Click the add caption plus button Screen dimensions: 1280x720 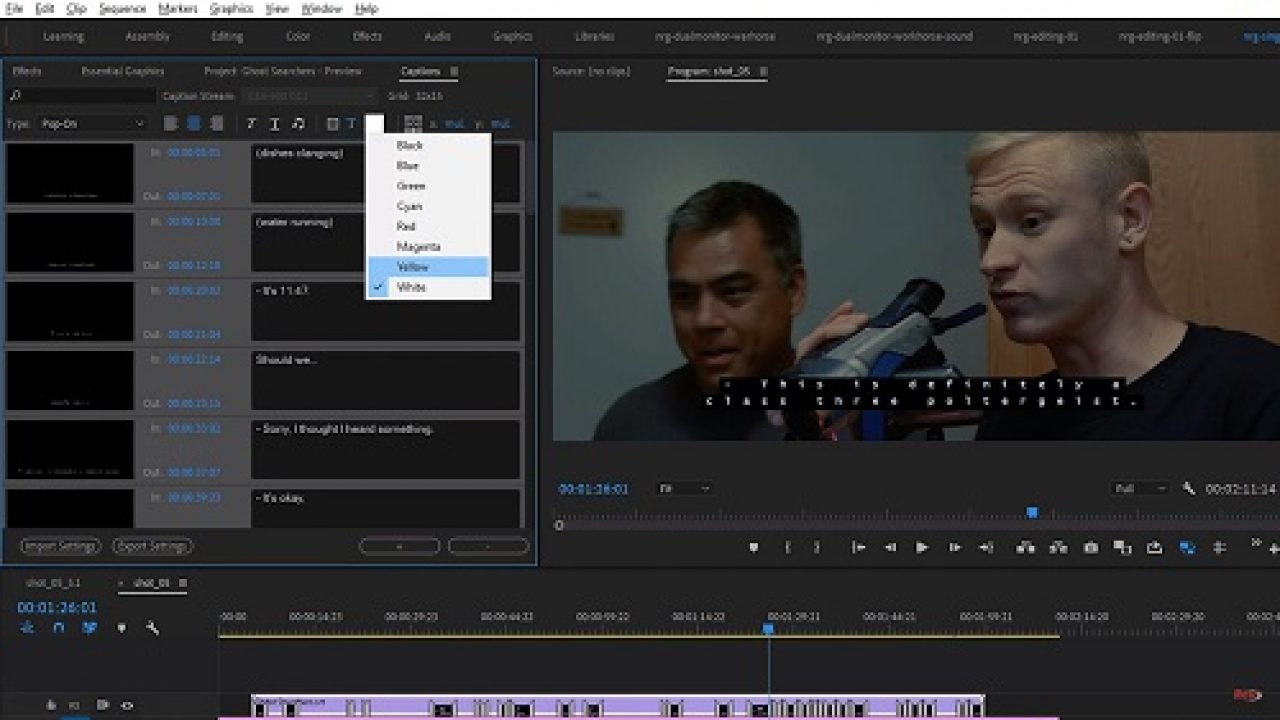pos(399,546)
